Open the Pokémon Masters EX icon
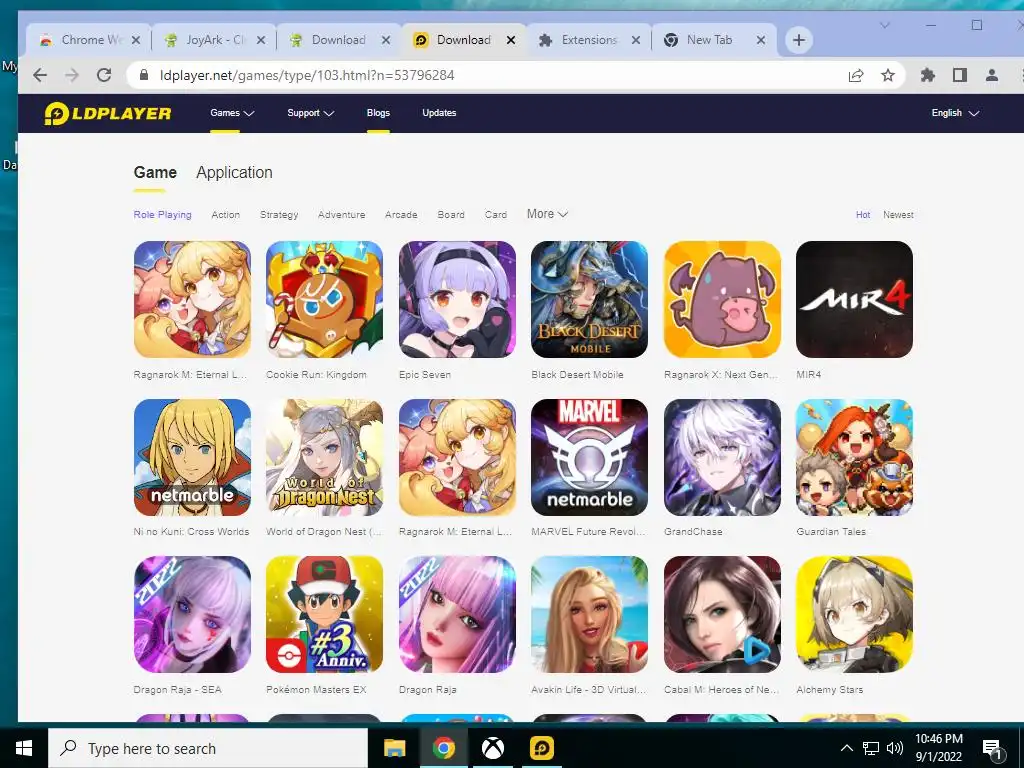 pyautogui.click(x=325, y=615)
